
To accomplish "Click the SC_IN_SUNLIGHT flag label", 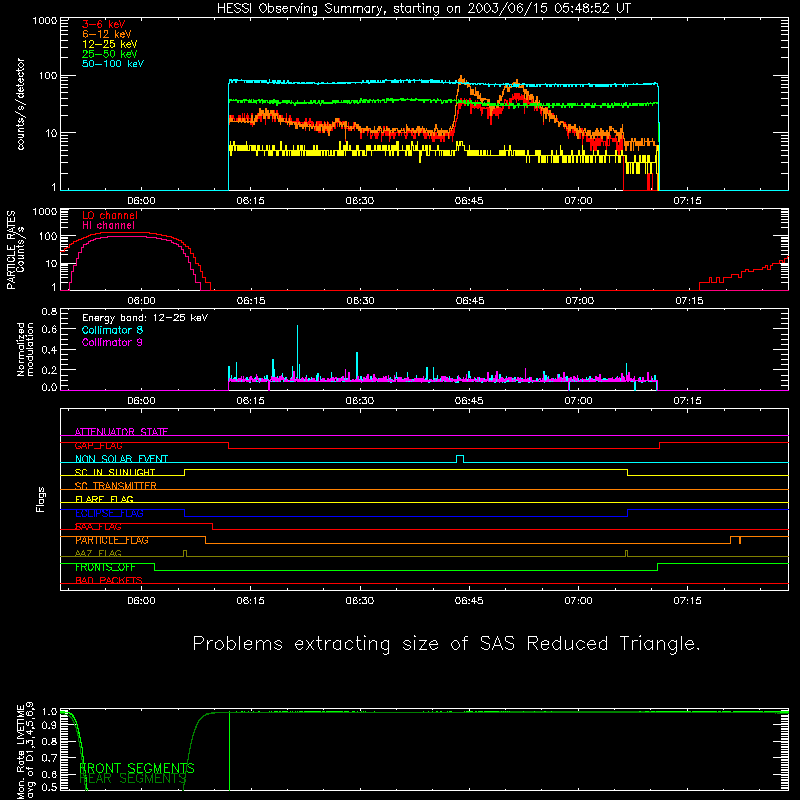I will point(115,472).
